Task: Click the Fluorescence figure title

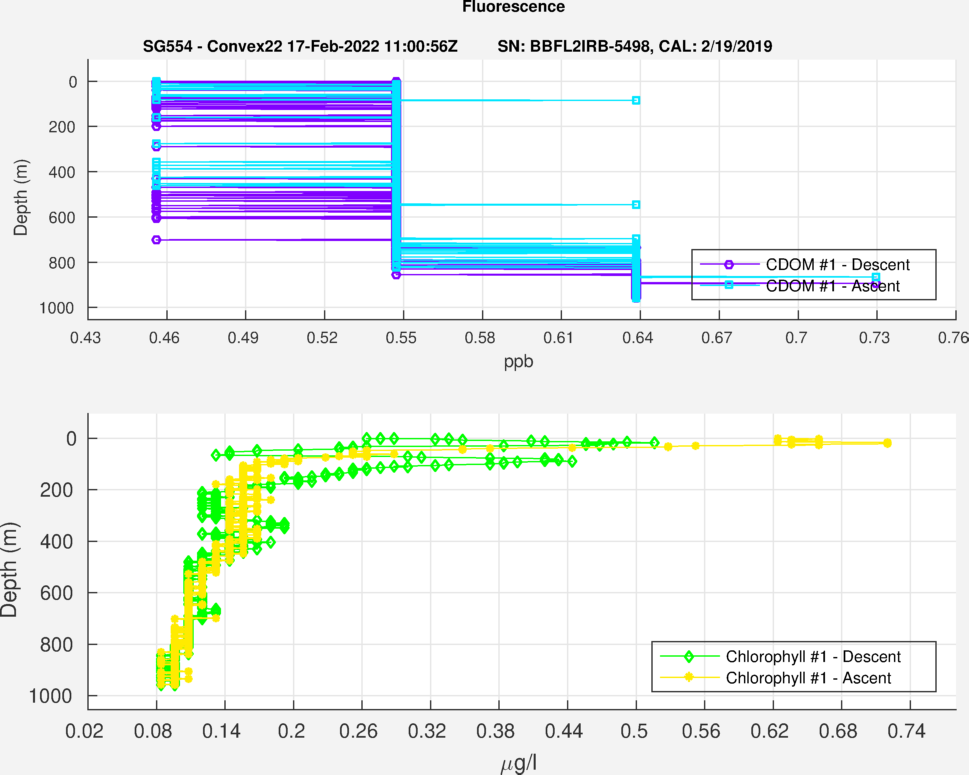Action: pos(513,7)
